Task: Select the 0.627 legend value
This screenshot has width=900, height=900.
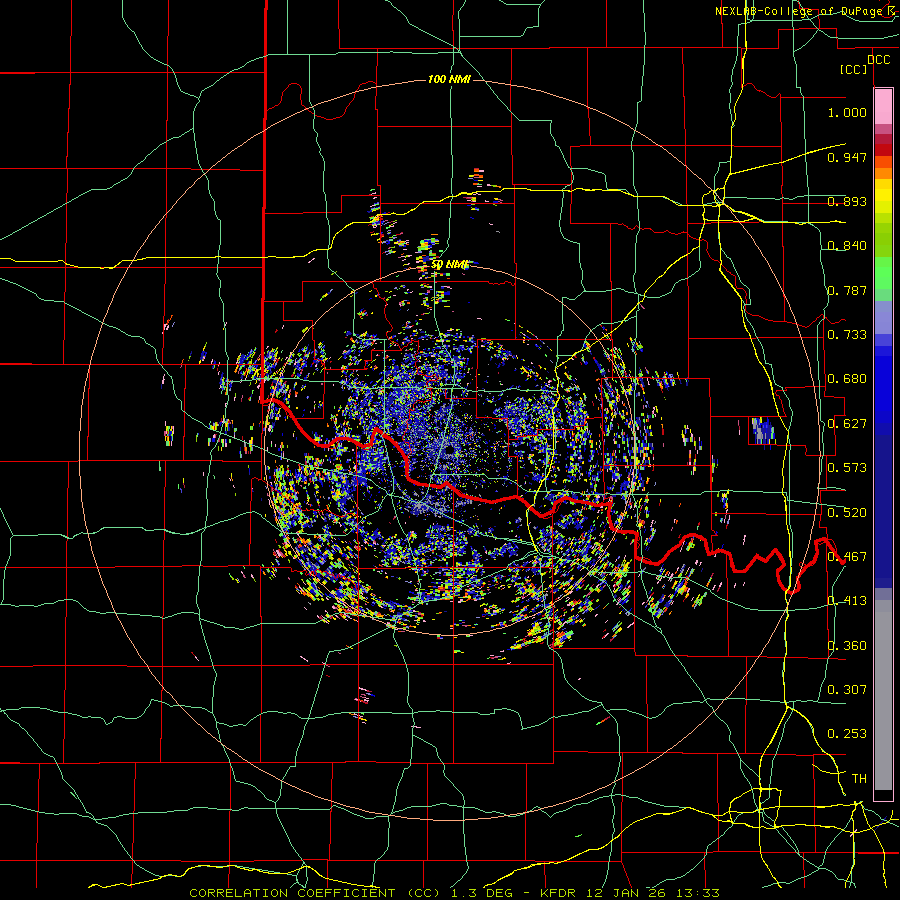Action: [x=847, y=424]
